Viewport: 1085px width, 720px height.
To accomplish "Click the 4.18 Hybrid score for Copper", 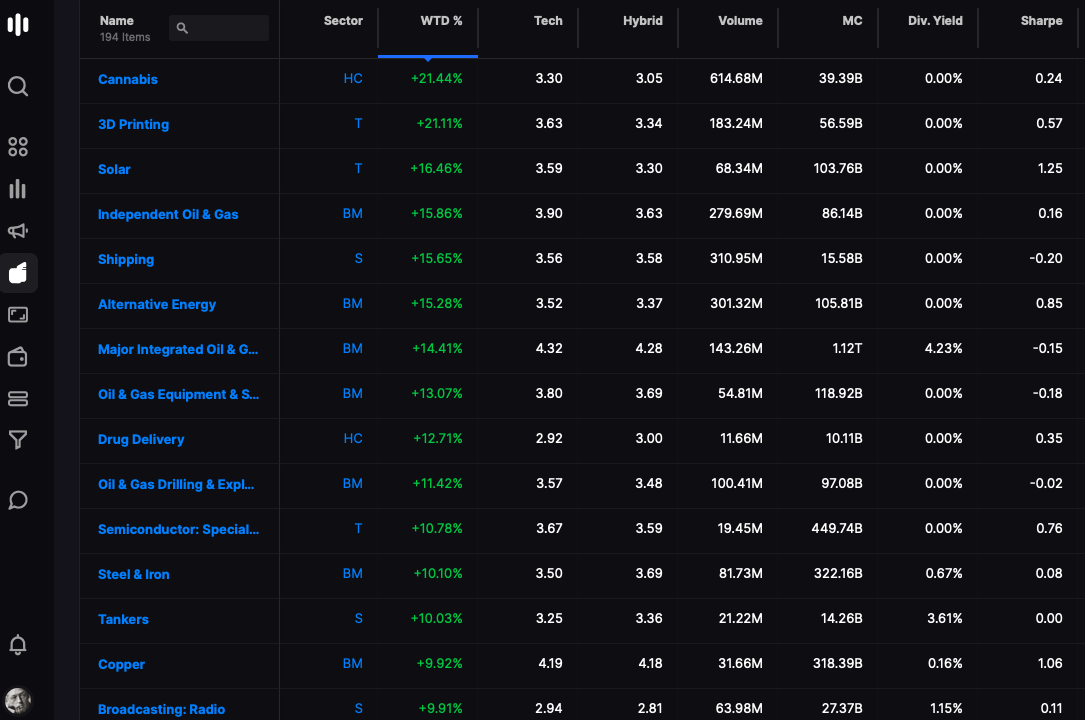I will point(649,663).
